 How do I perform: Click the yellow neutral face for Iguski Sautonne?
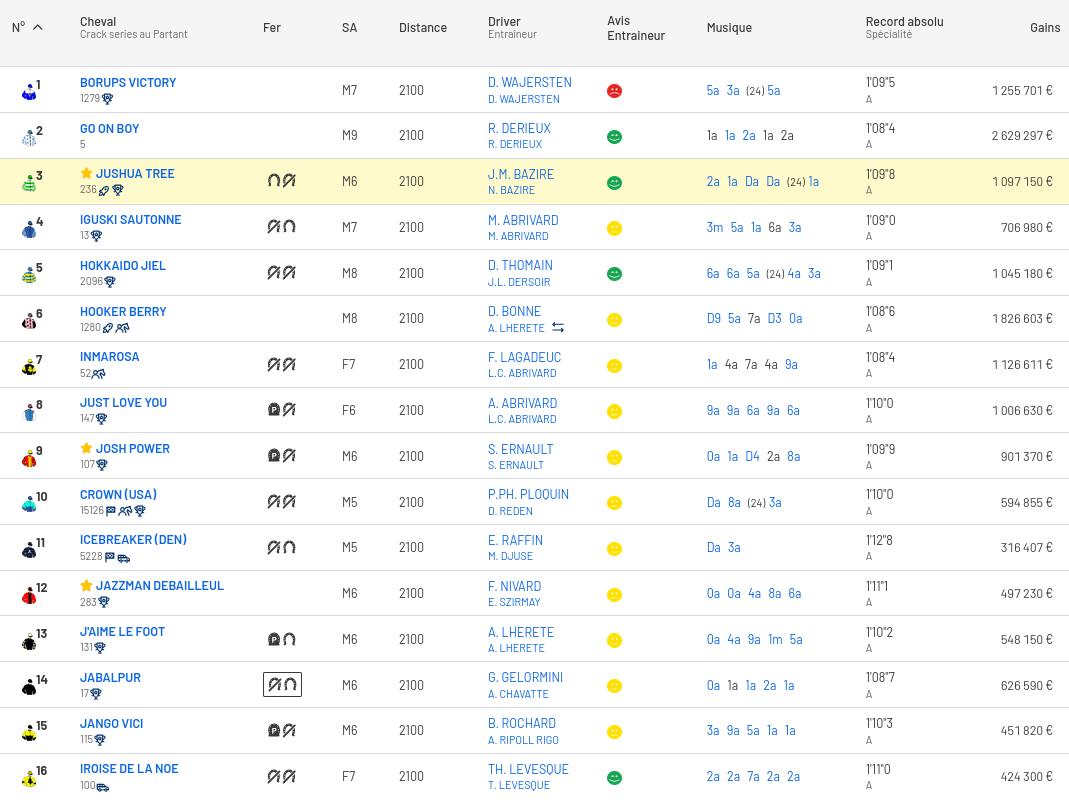coord(614,229)
